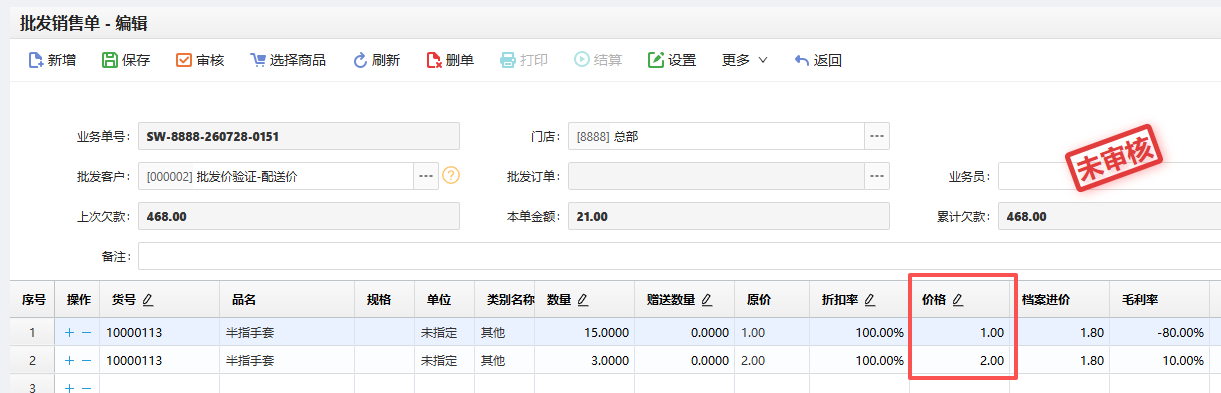1221x393 pixels.
Task: Click the 删单 delete order button
Action: [450, 60]
